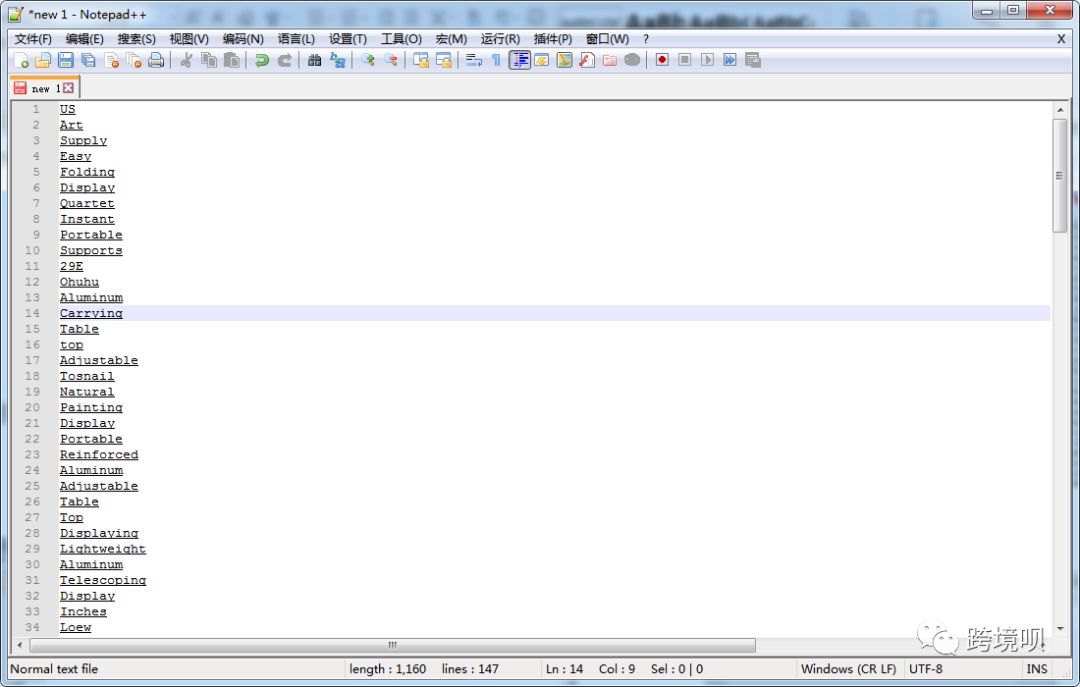Open the 宏(M) menu

451,39
